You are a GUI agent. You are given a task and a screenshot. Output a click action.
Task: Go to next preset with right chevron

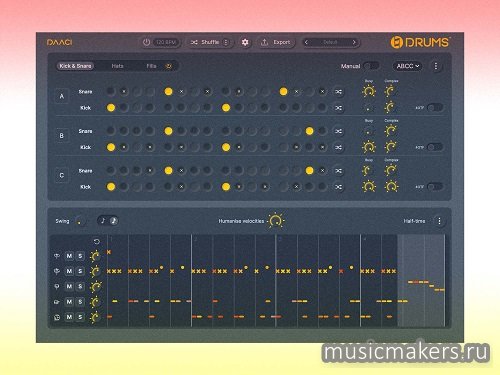(354, 42)
